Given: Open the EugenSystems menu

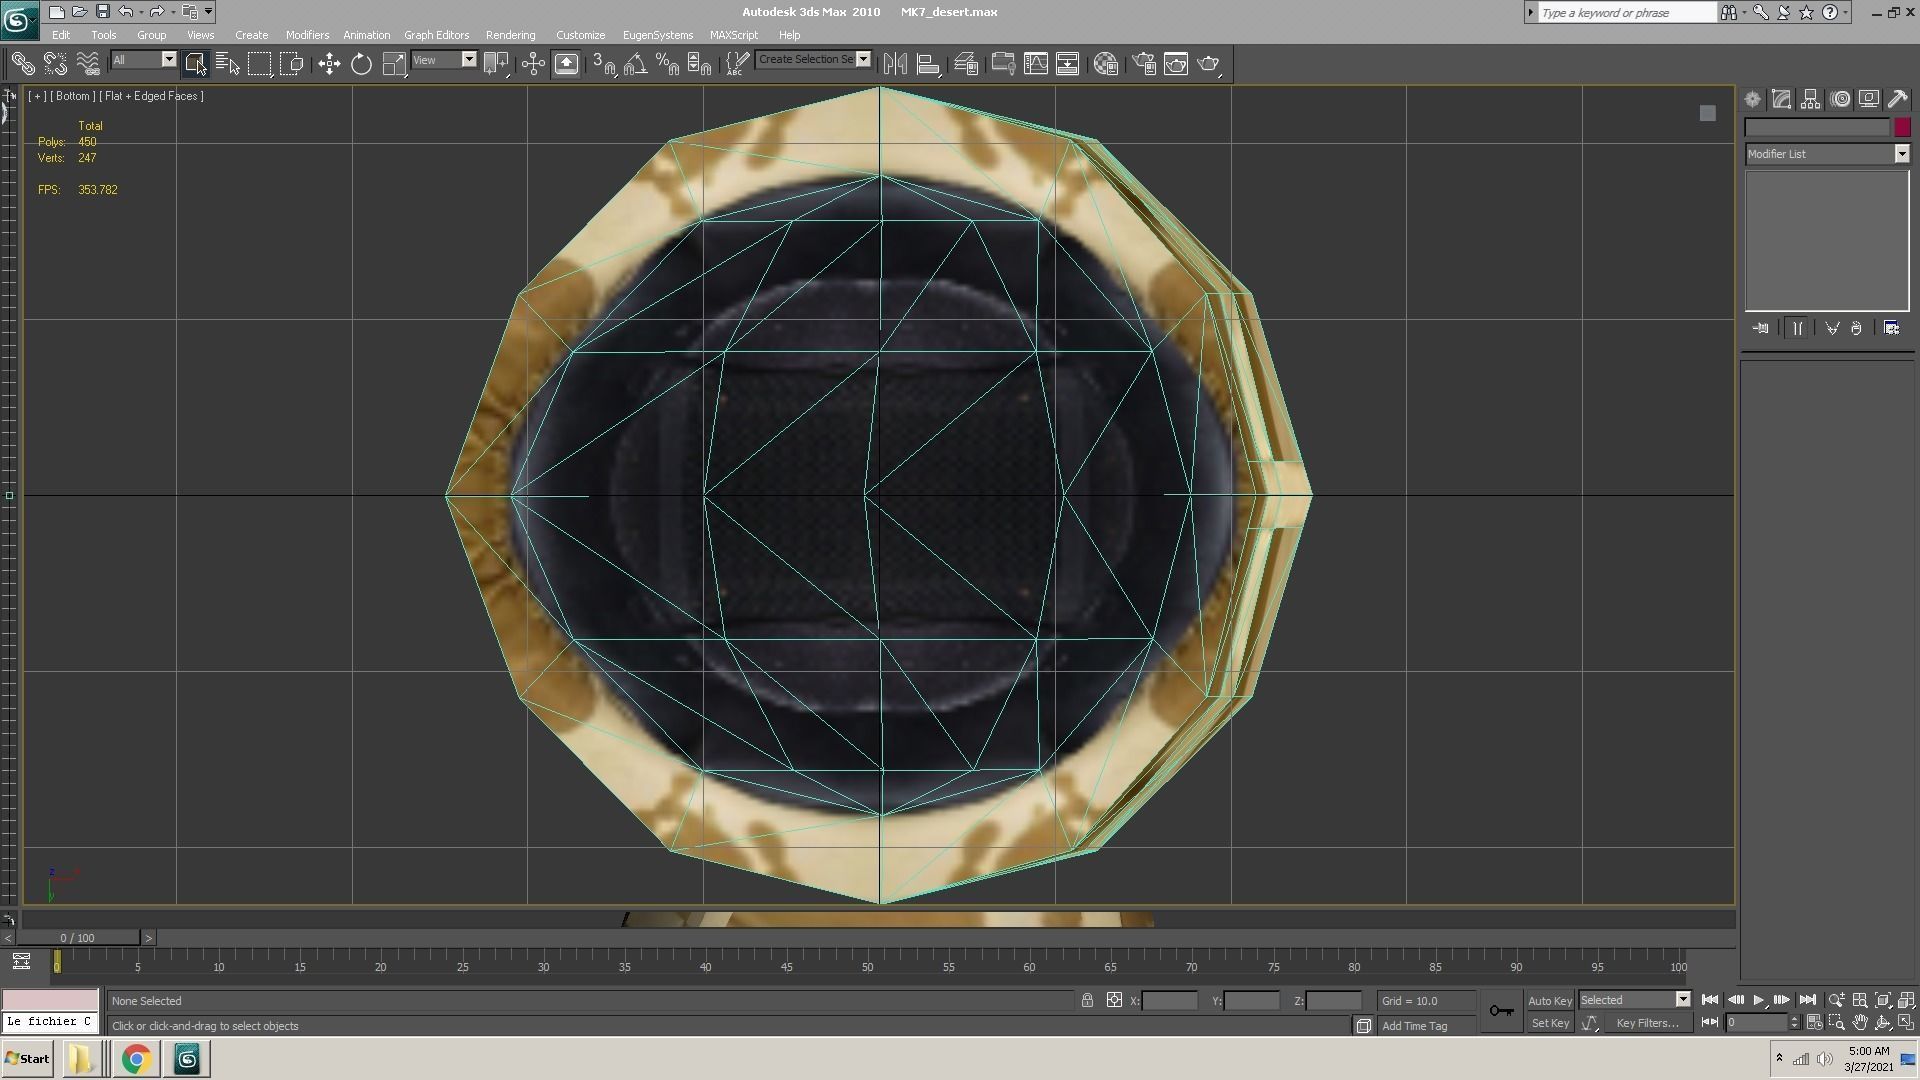Looking at the screenshot, I should coord(657,35).
